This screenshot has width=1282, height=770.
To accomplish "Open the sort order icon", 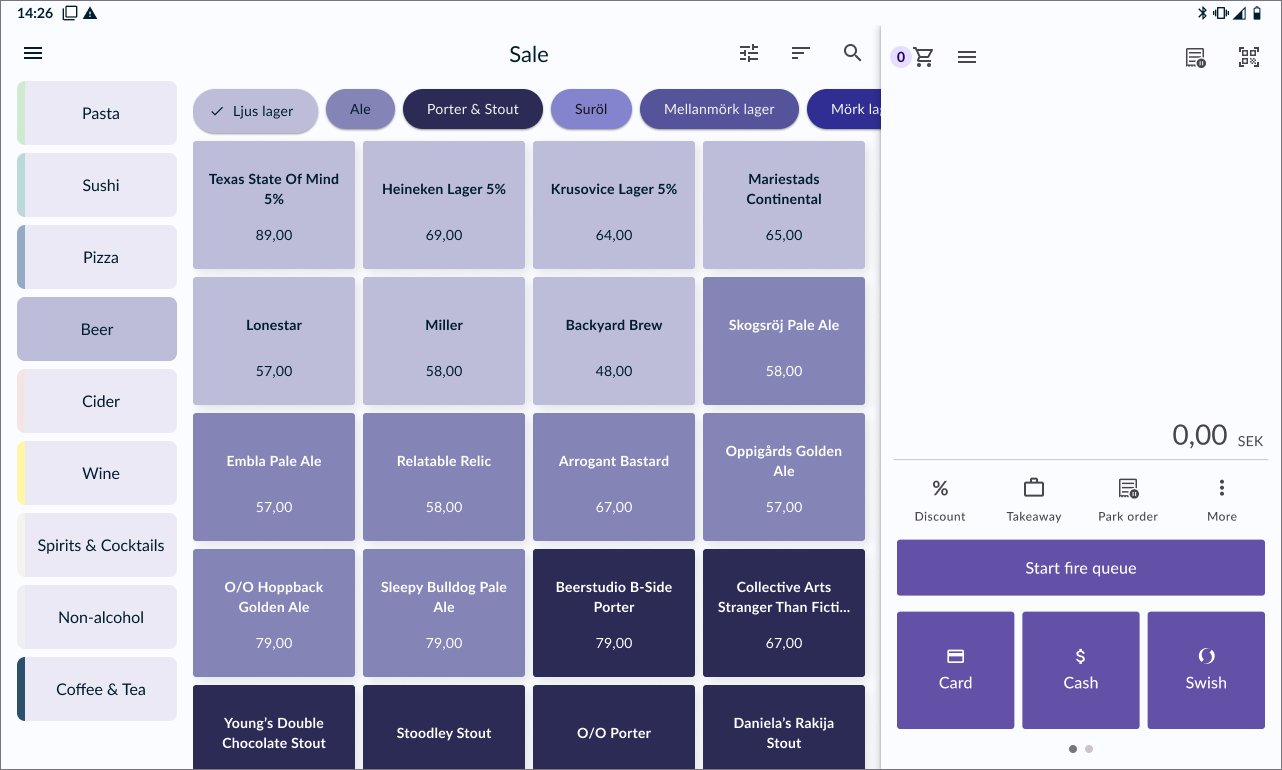I will click(800, 54).
